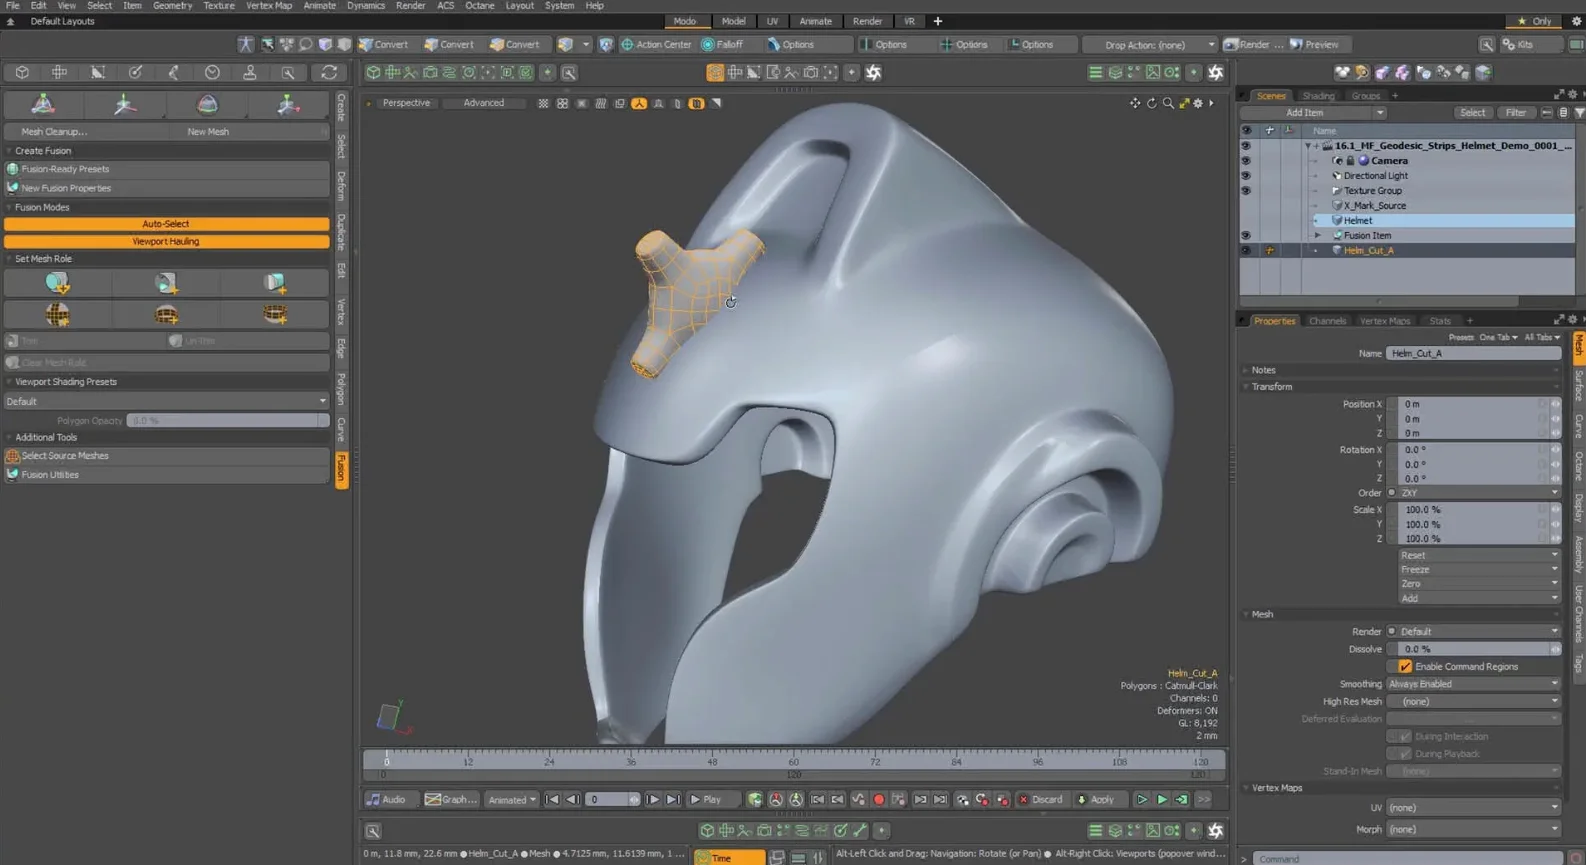Open the Geometry menu
The image size is (1586, 865).
point(172,6)
